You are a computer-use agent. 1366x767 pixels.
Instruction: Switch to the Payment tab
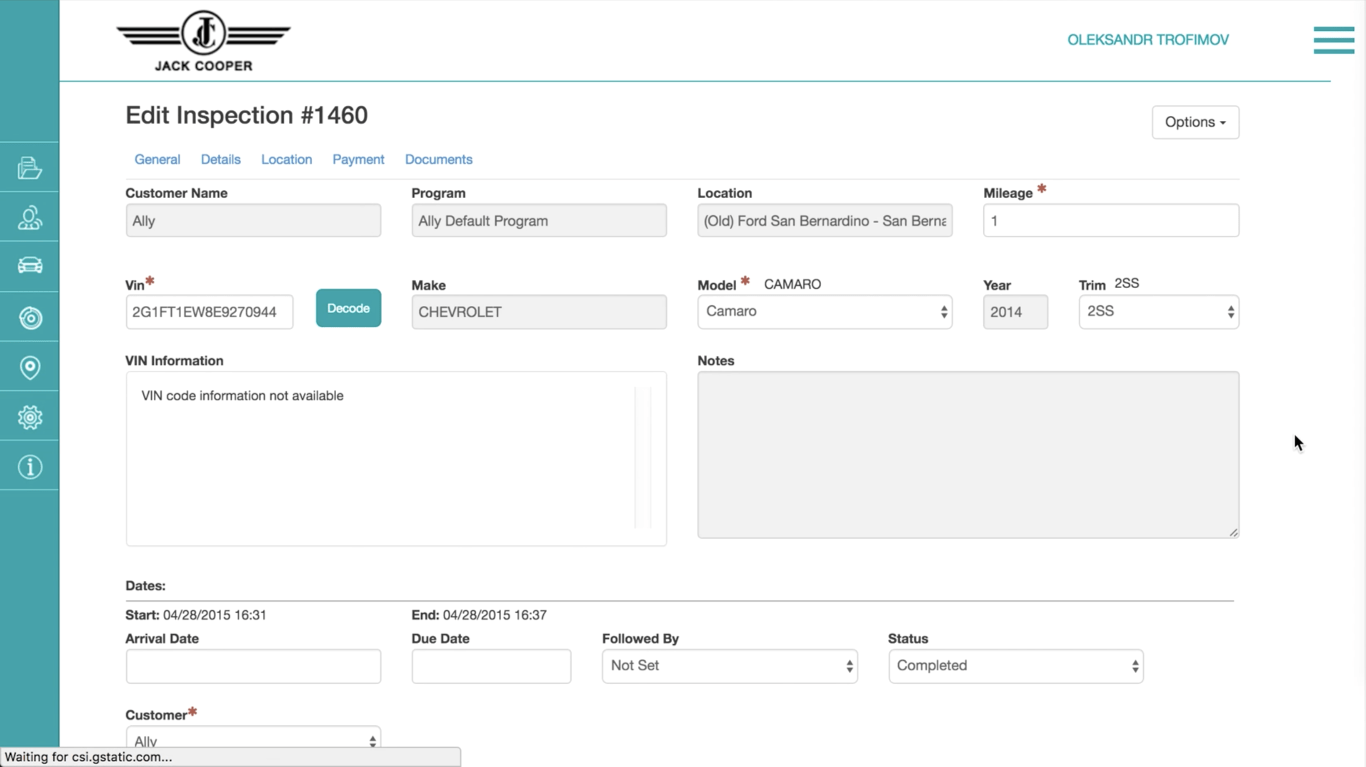click(358, 160)
